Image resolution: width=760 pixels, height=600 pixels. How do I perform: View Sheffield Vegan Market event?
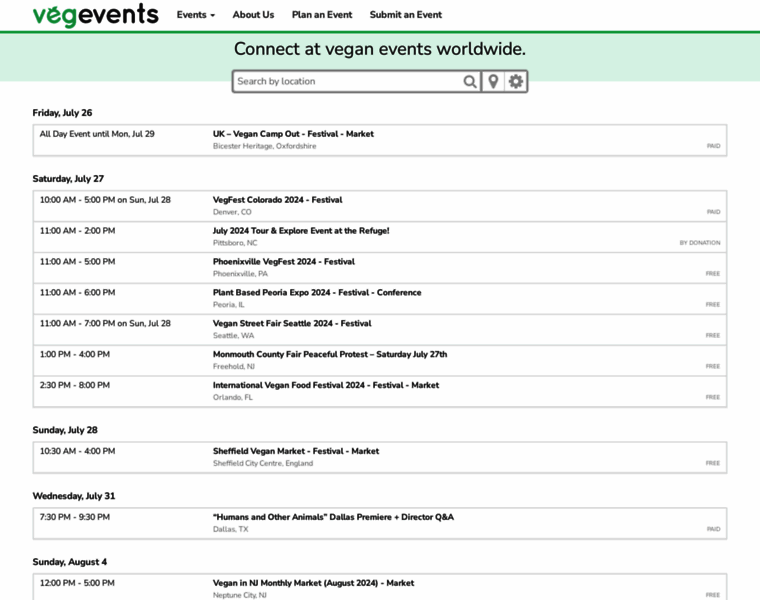296,451
